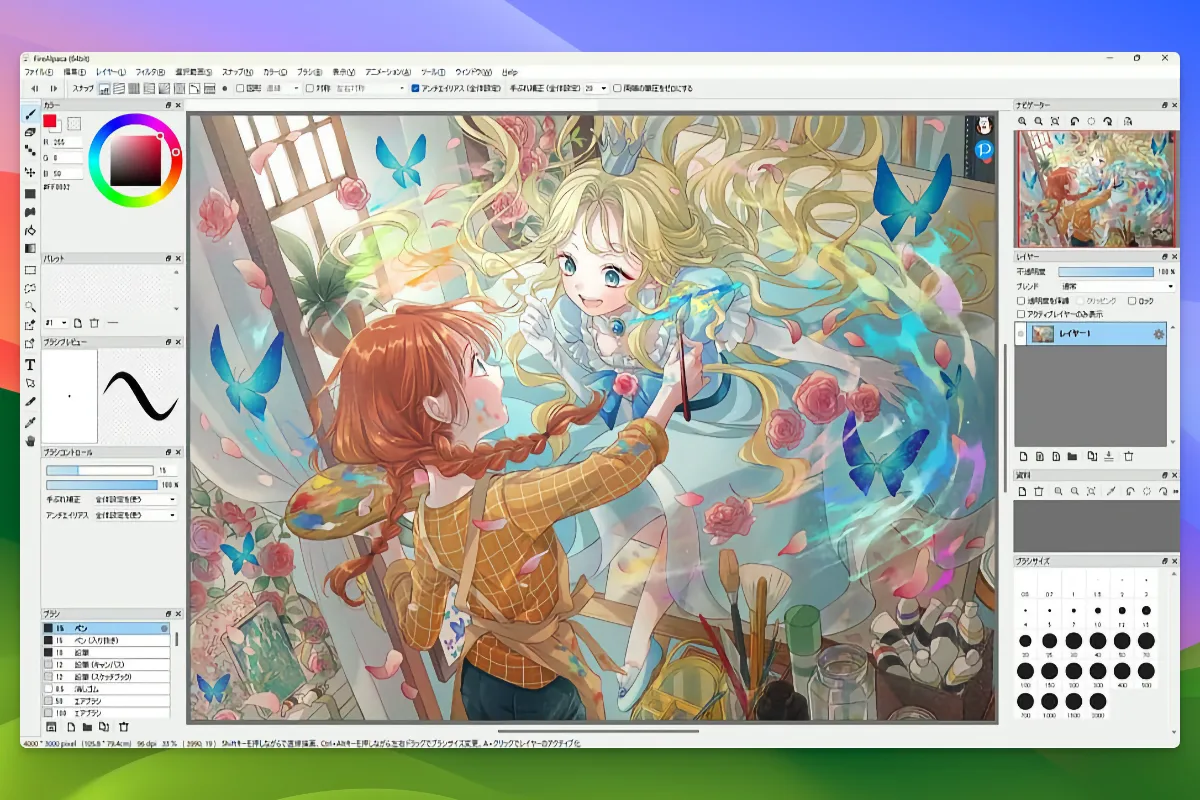Screen dimensions: 1200x800
Task: Open the フィルタ menu
Action: tap(149, 72)
